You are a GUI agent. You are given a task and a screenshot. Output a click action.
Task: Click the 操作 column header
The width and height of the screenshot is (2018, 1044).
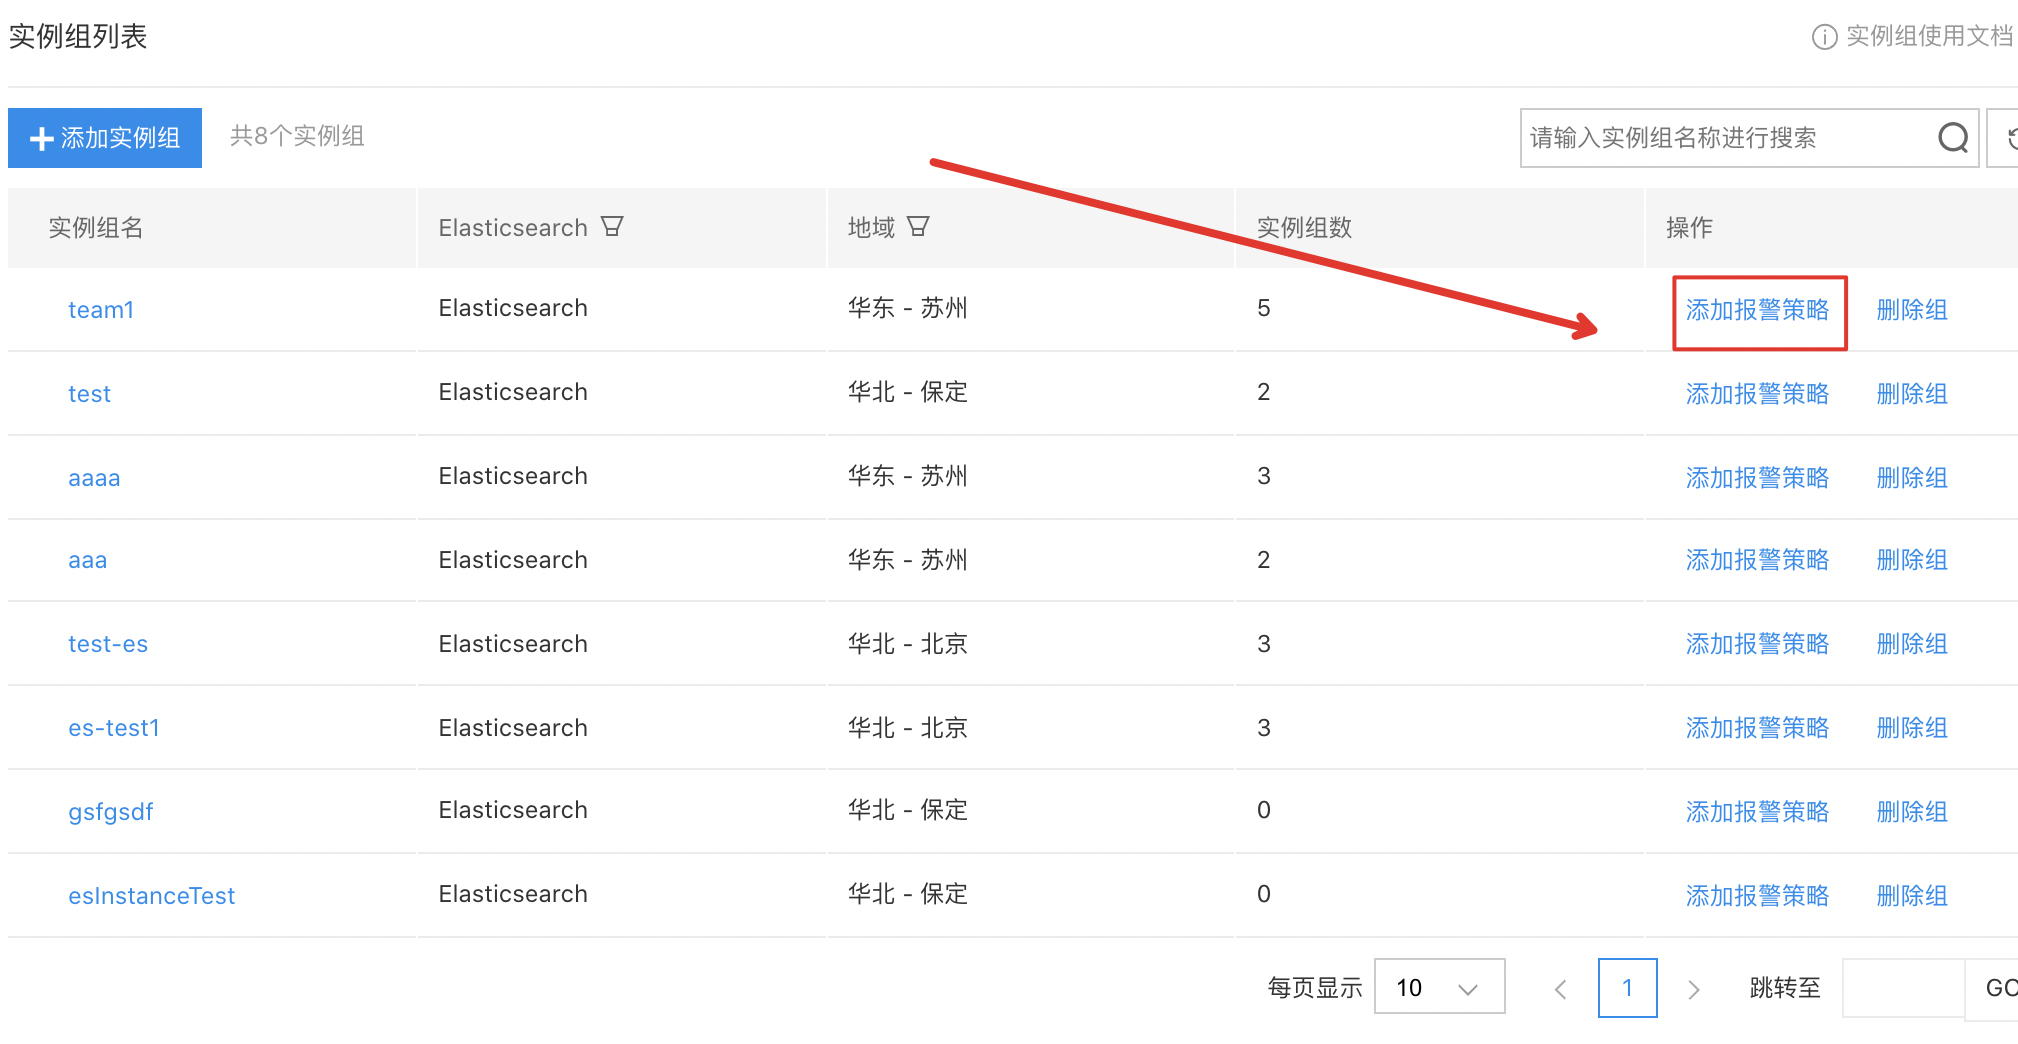click(x=1690, y=228)
